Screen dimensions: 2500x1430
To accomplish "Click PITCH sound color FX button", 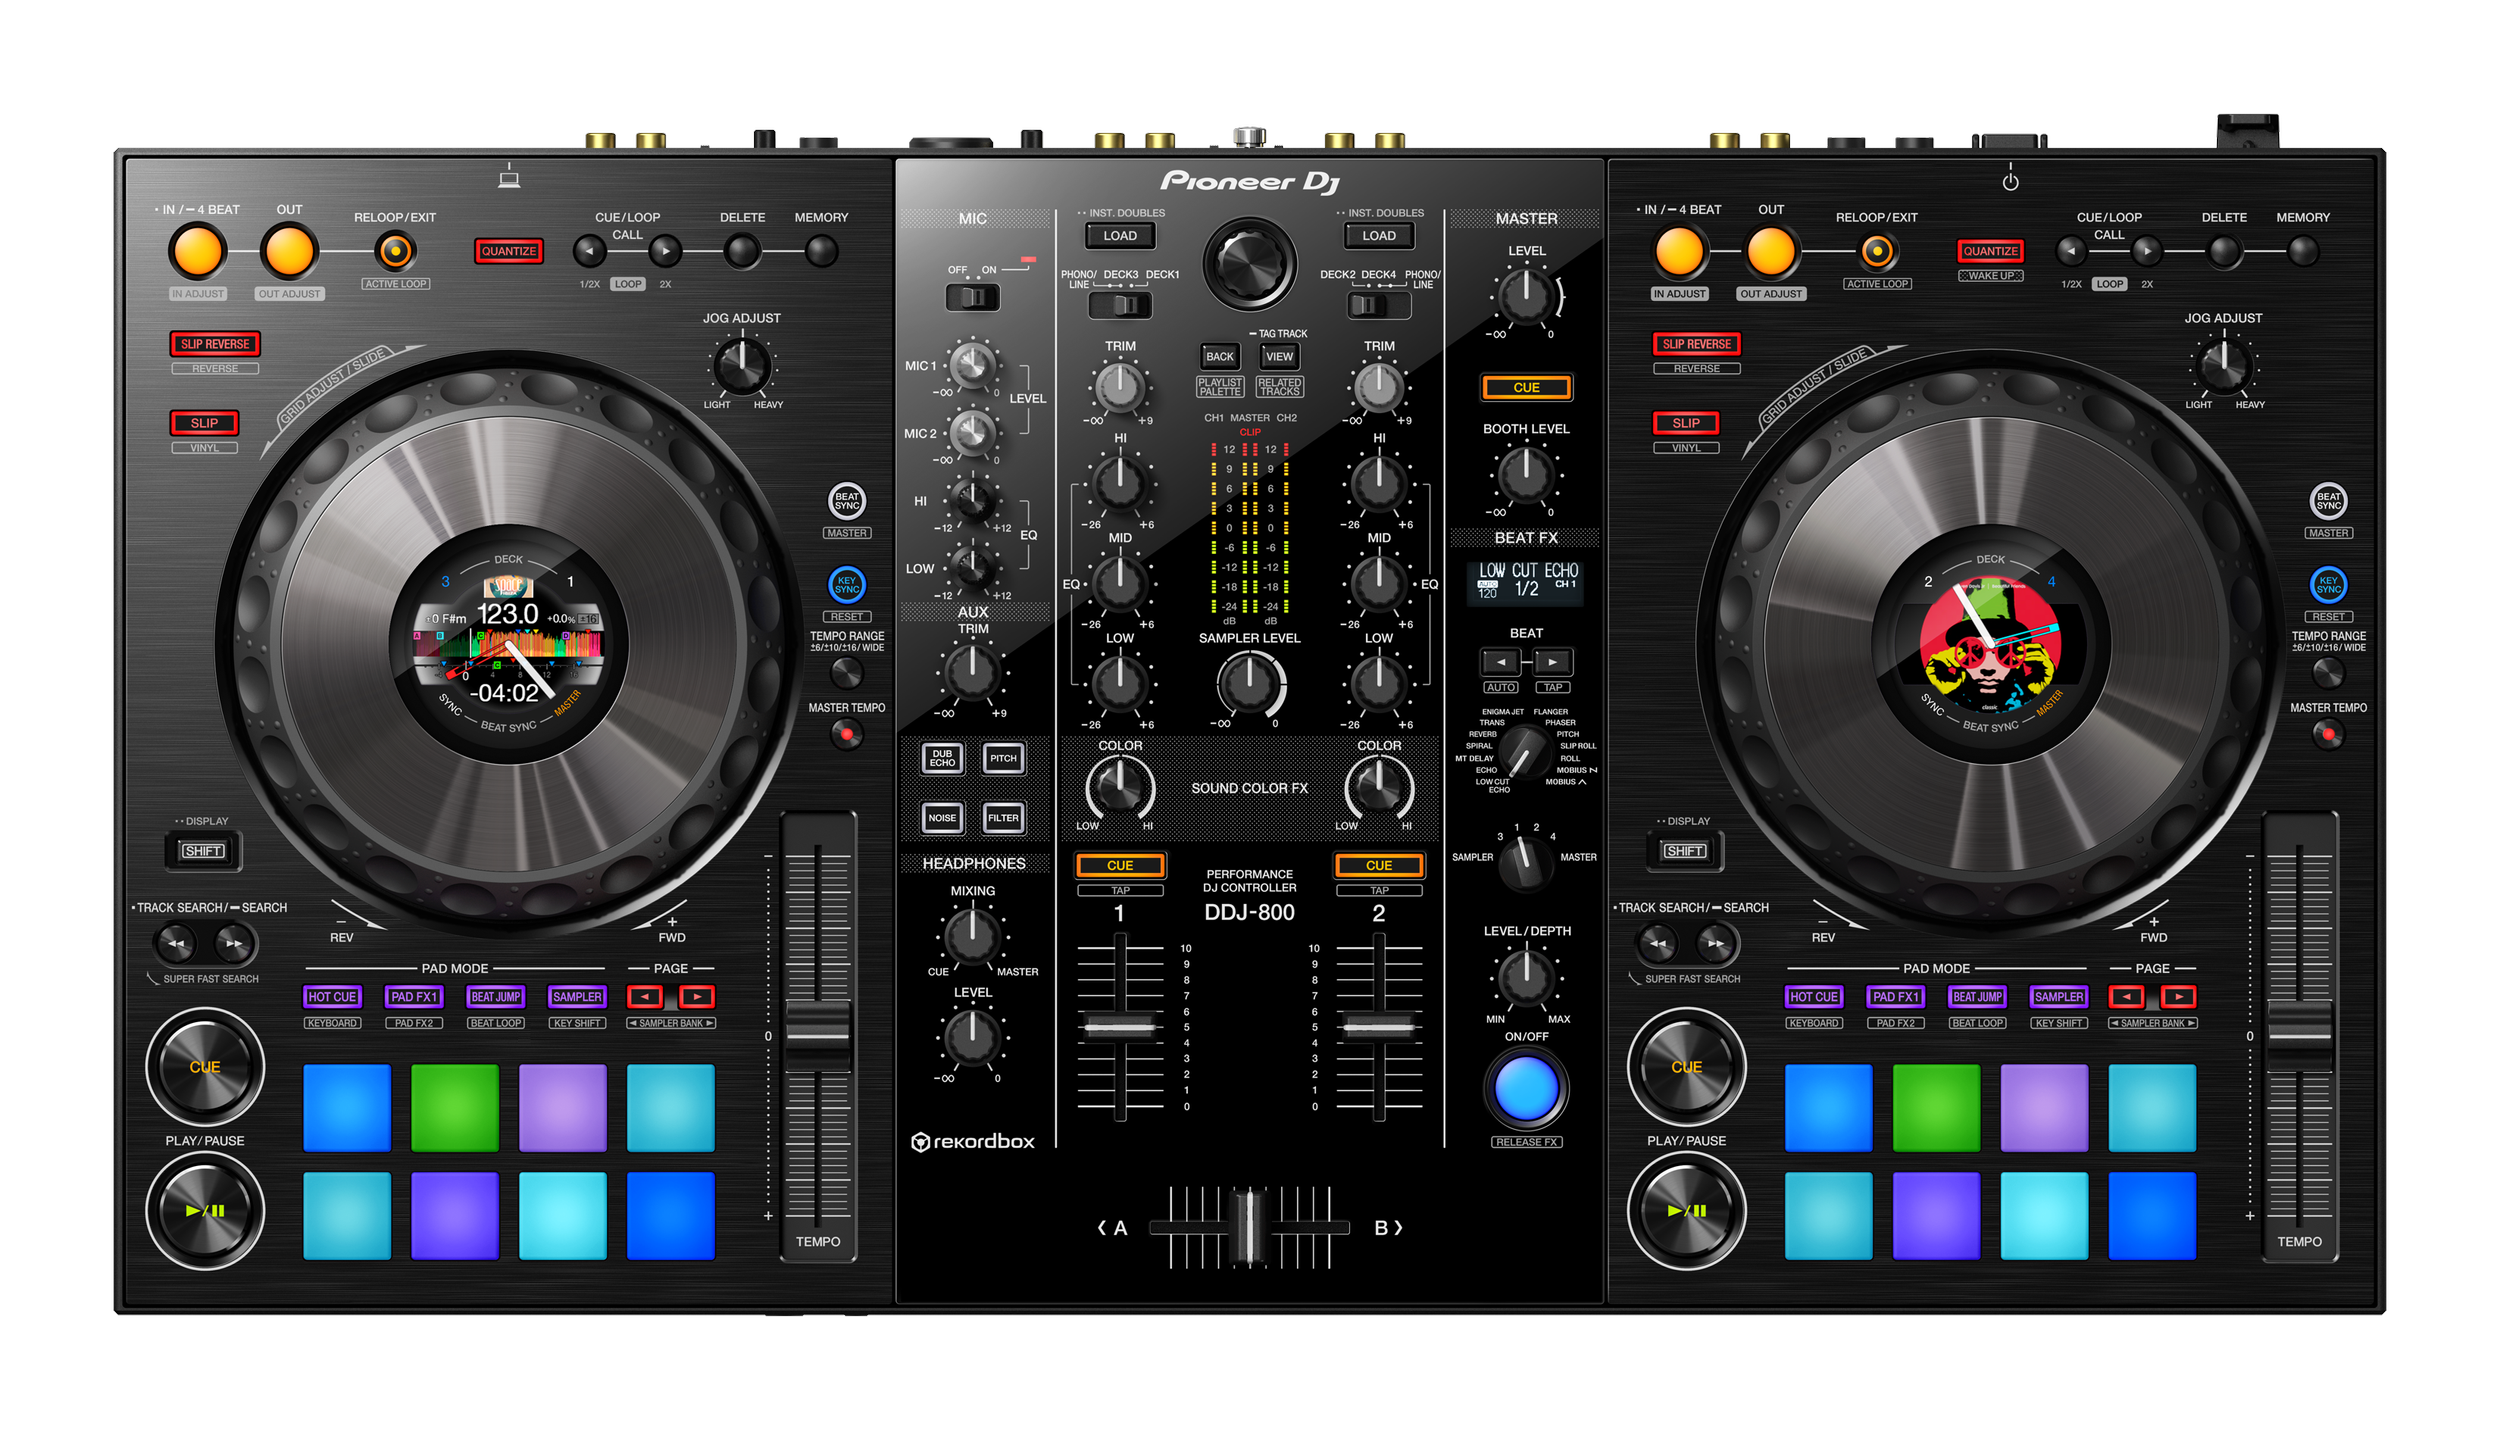I will (x=1003, y=758).
